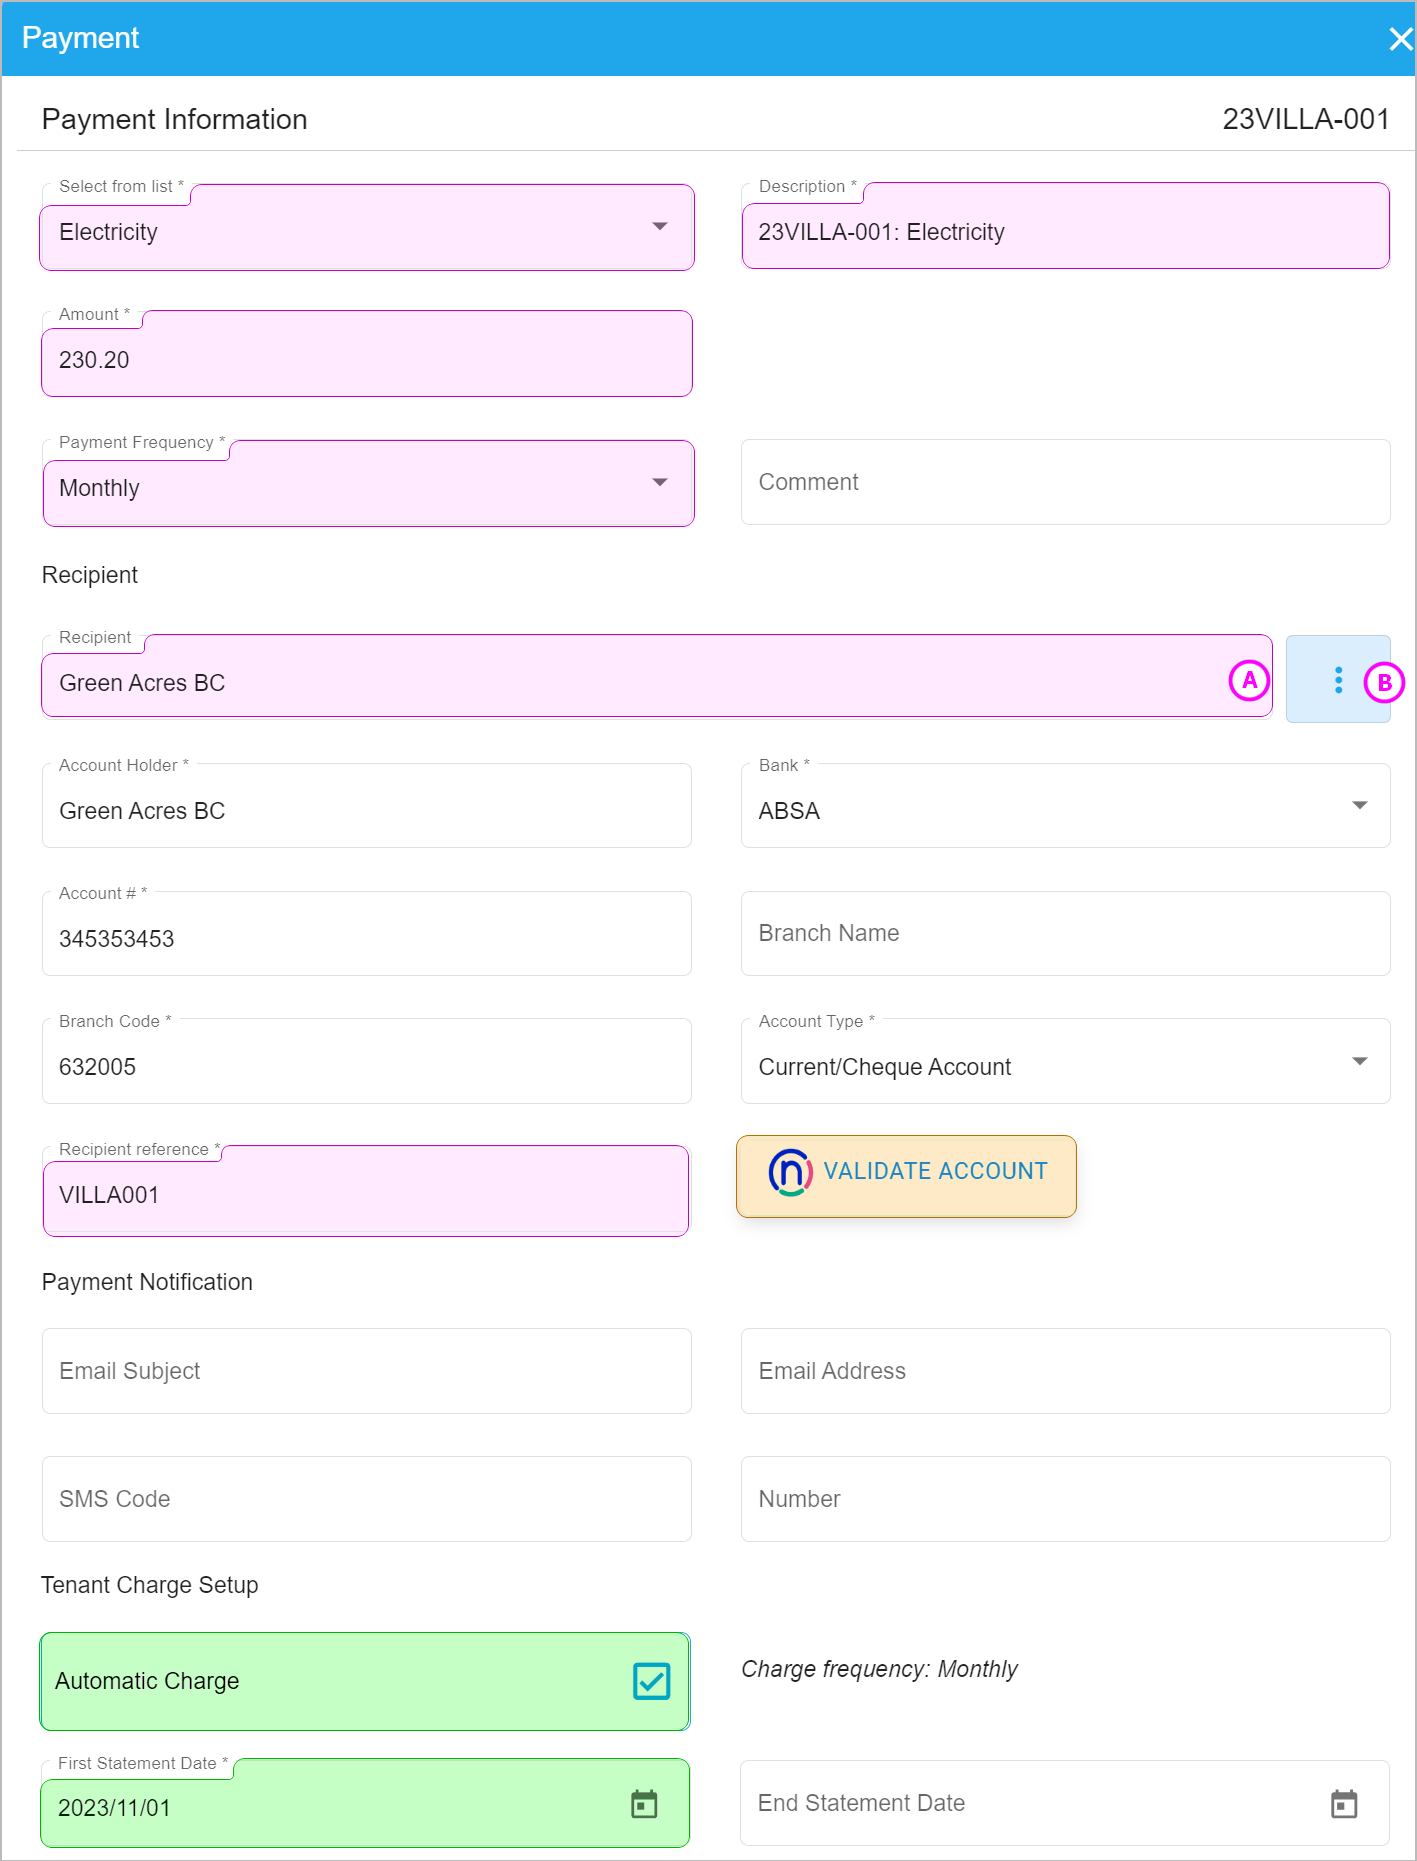1417x1861 pixels.
Task: Click the Validate Account button
Action: [906, 1176]
